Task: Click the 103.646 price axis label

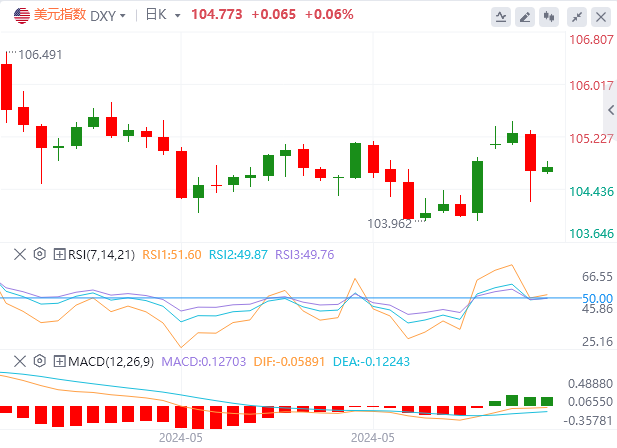Action: pos(591,234)
